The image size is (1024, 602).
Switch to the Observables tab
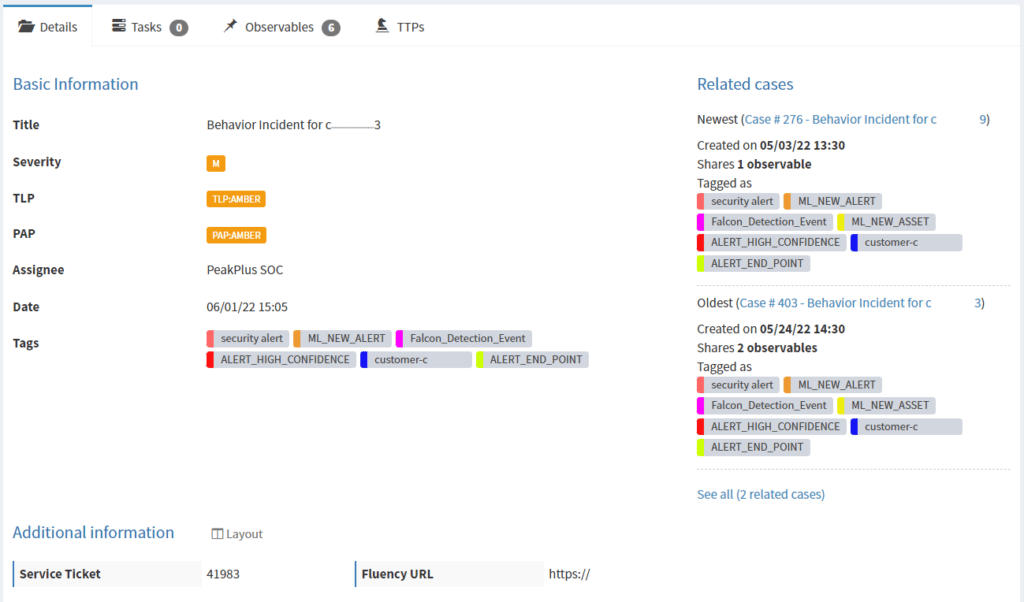click(x=280, y=27)
